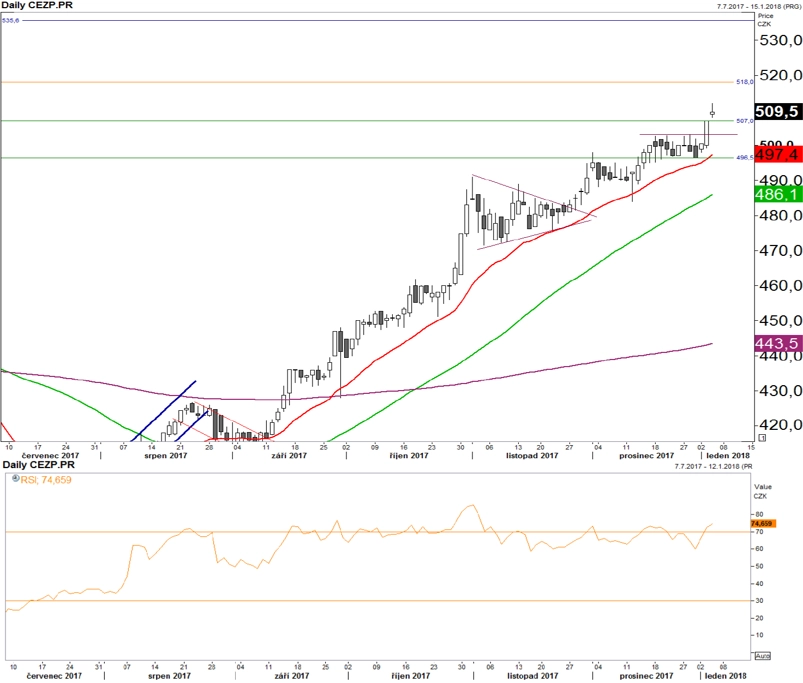Click the 518,0 resistance line label
This screenshot has width=803, height=683.
[x=745, y=82]
